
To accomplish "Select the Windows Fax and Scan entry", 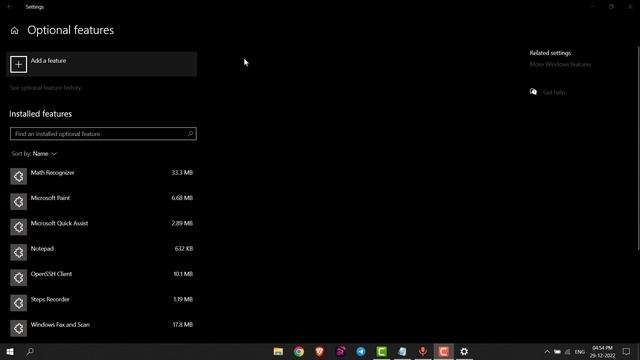I will pyautogui.click(x=102, y=328).
